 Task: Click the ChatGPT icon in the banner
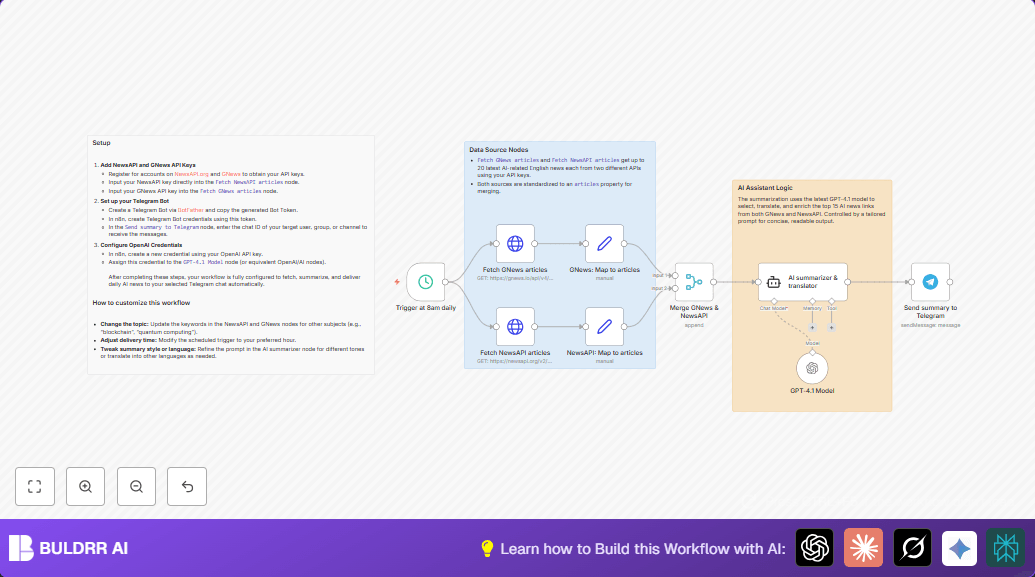pyautogui.click(x=815, y=548)
